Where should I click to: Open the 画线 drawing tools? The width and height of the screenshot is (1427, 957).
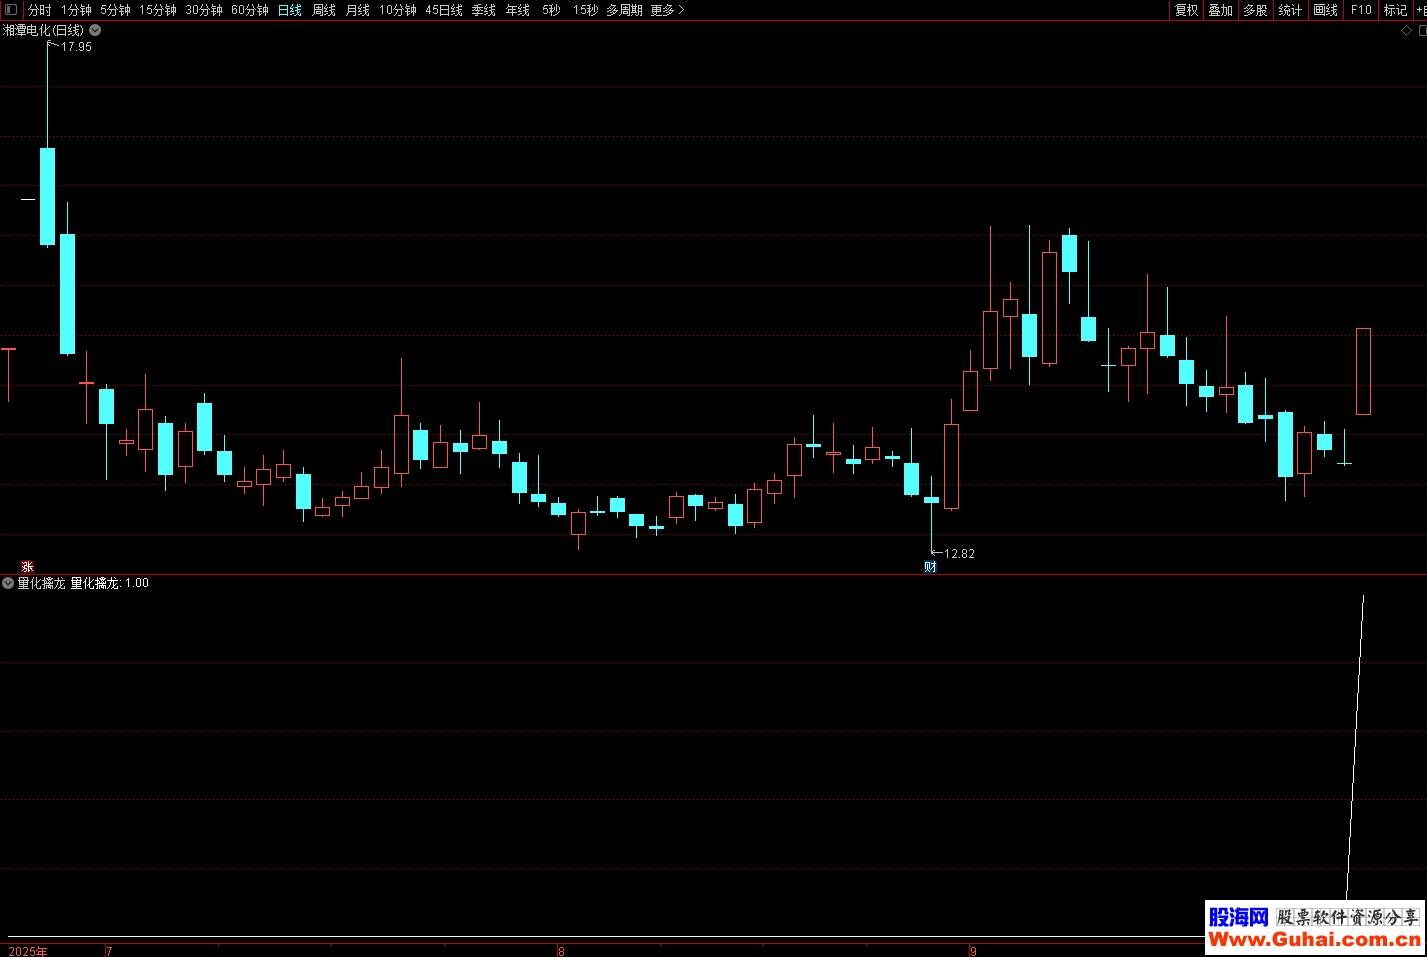(1325, 10)
